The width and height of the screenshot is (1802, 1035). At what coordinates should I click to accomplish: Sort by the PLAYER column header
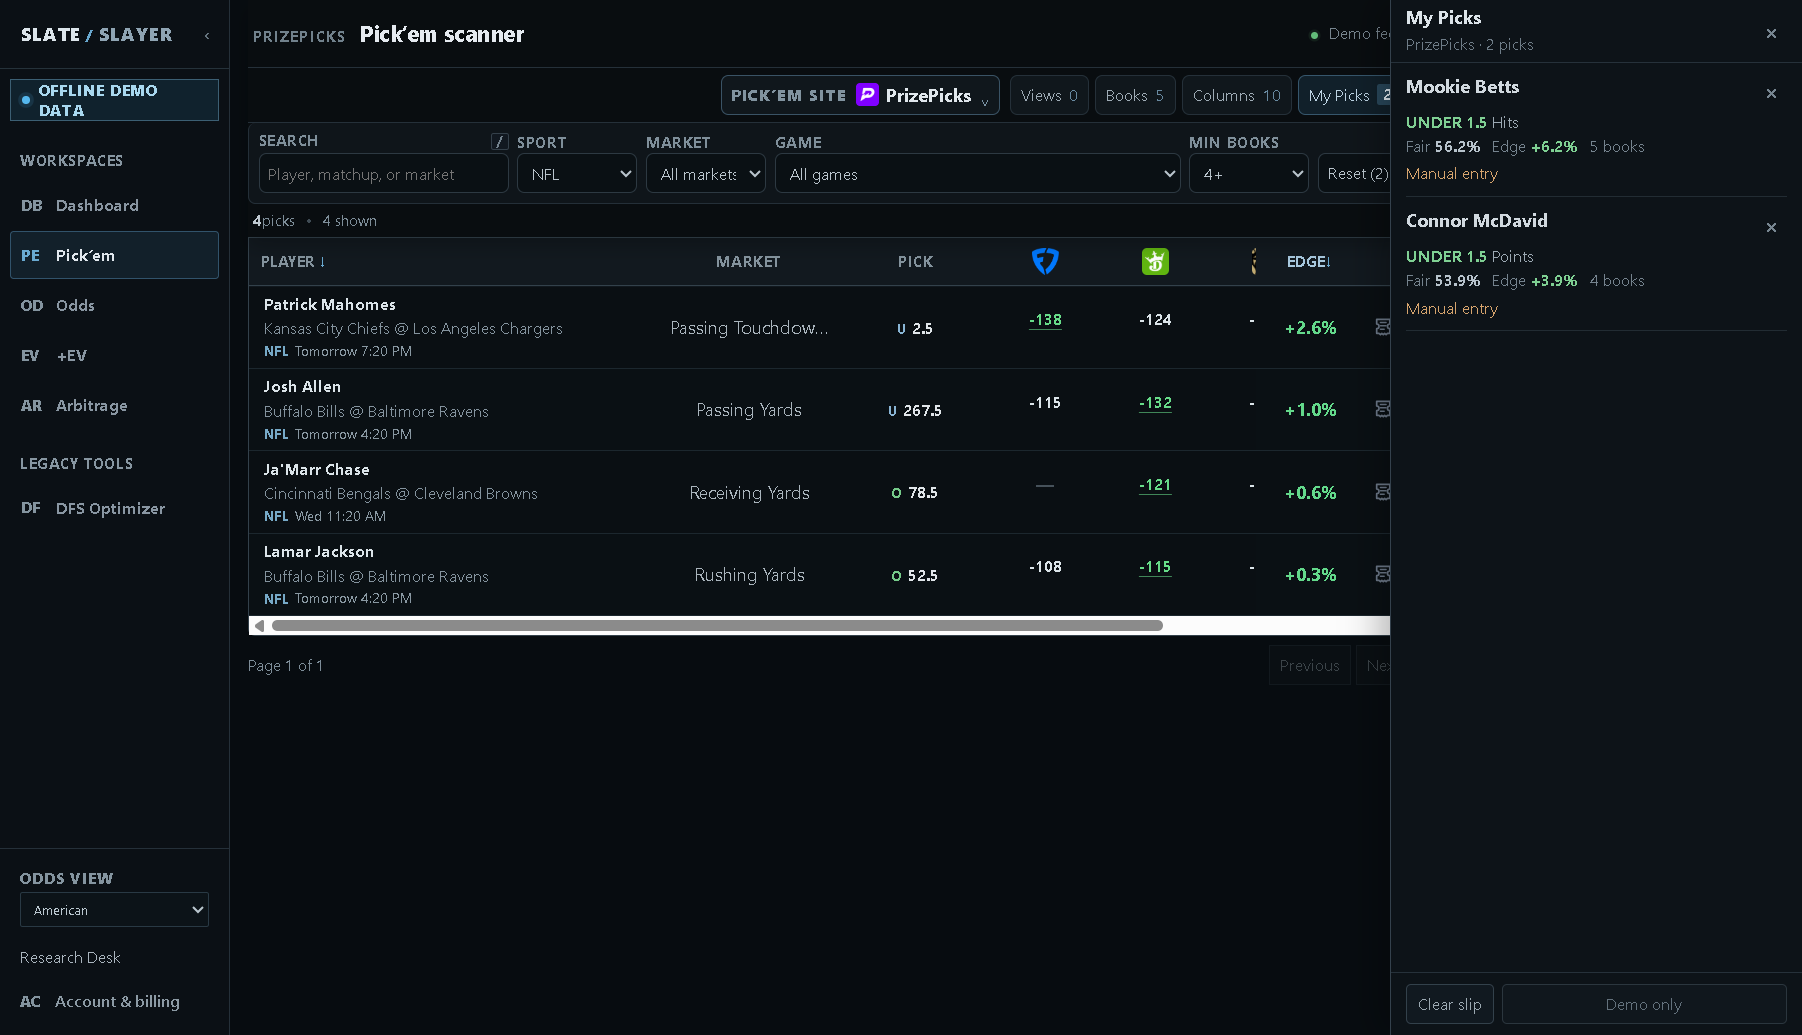click(x=293, y=261)
